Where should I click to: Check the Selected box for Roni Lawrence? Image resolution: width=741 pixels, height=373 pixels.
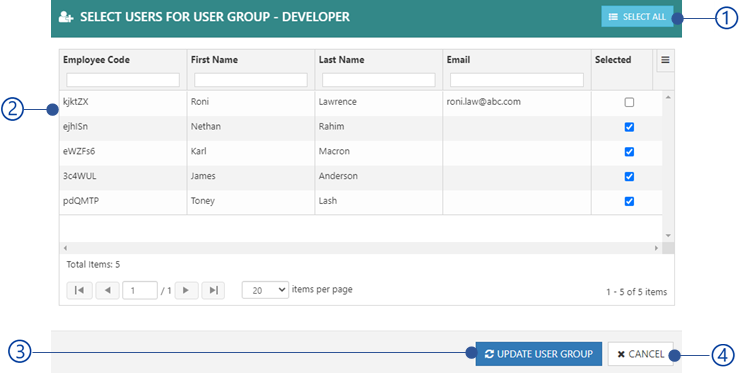629,102
